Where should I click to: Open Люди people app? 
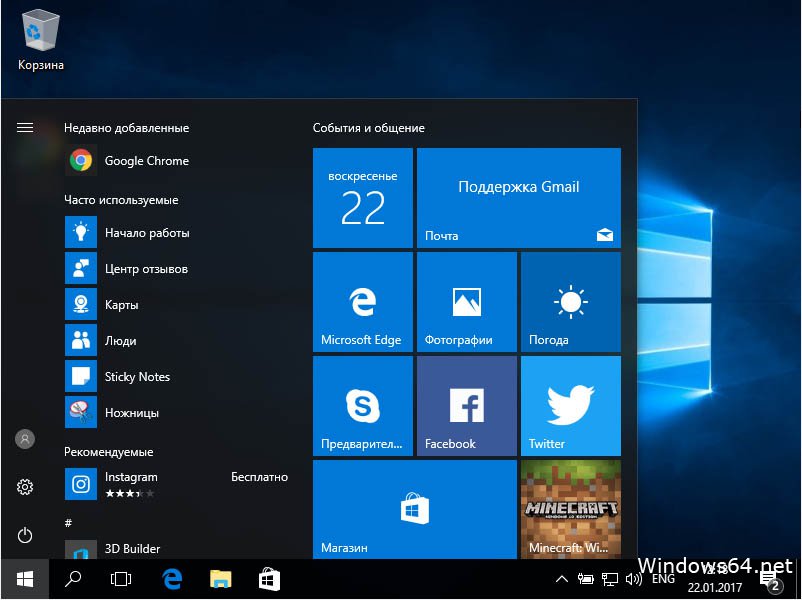coord(176,341)
